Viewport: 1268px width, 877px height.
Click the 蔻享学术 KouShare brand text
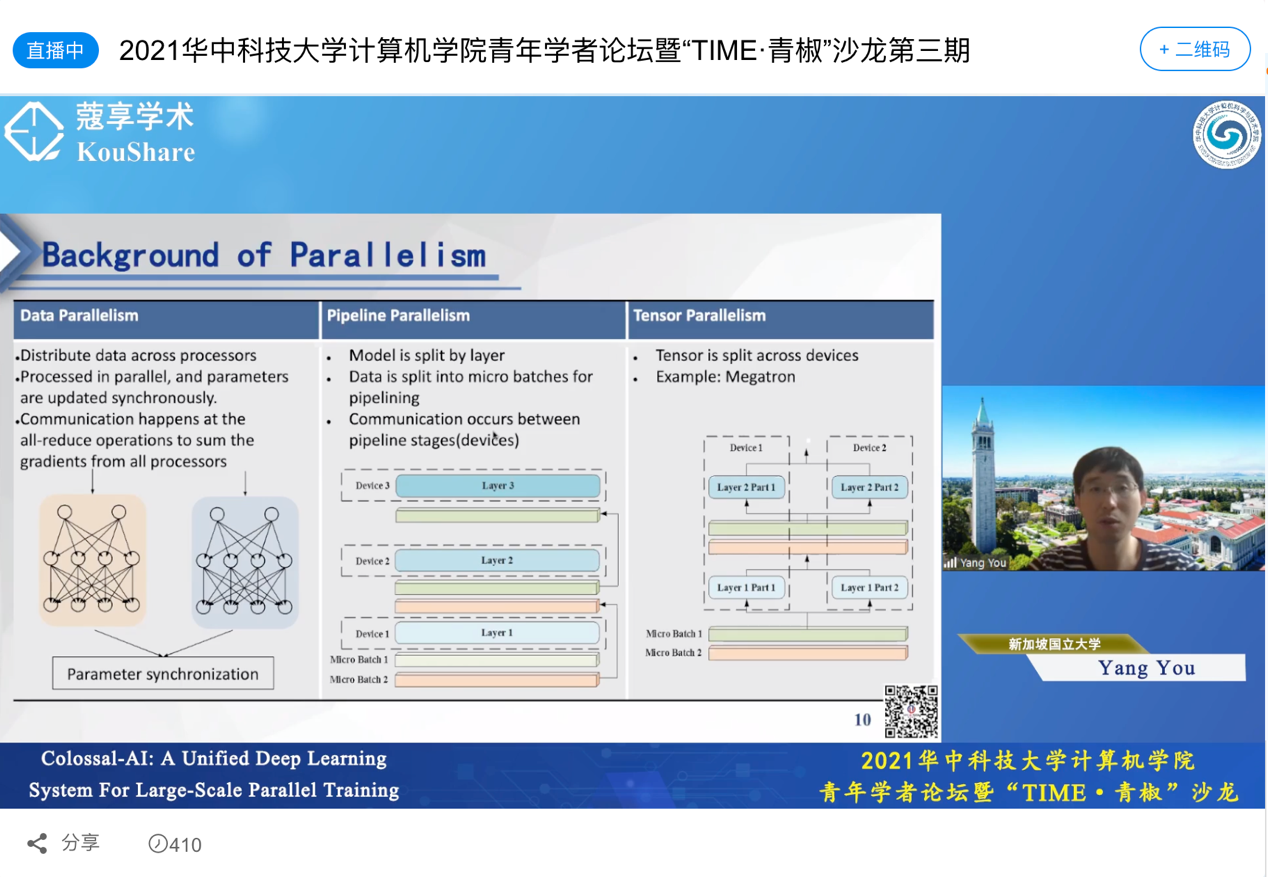pyautogui.click(x=135, y=132)
